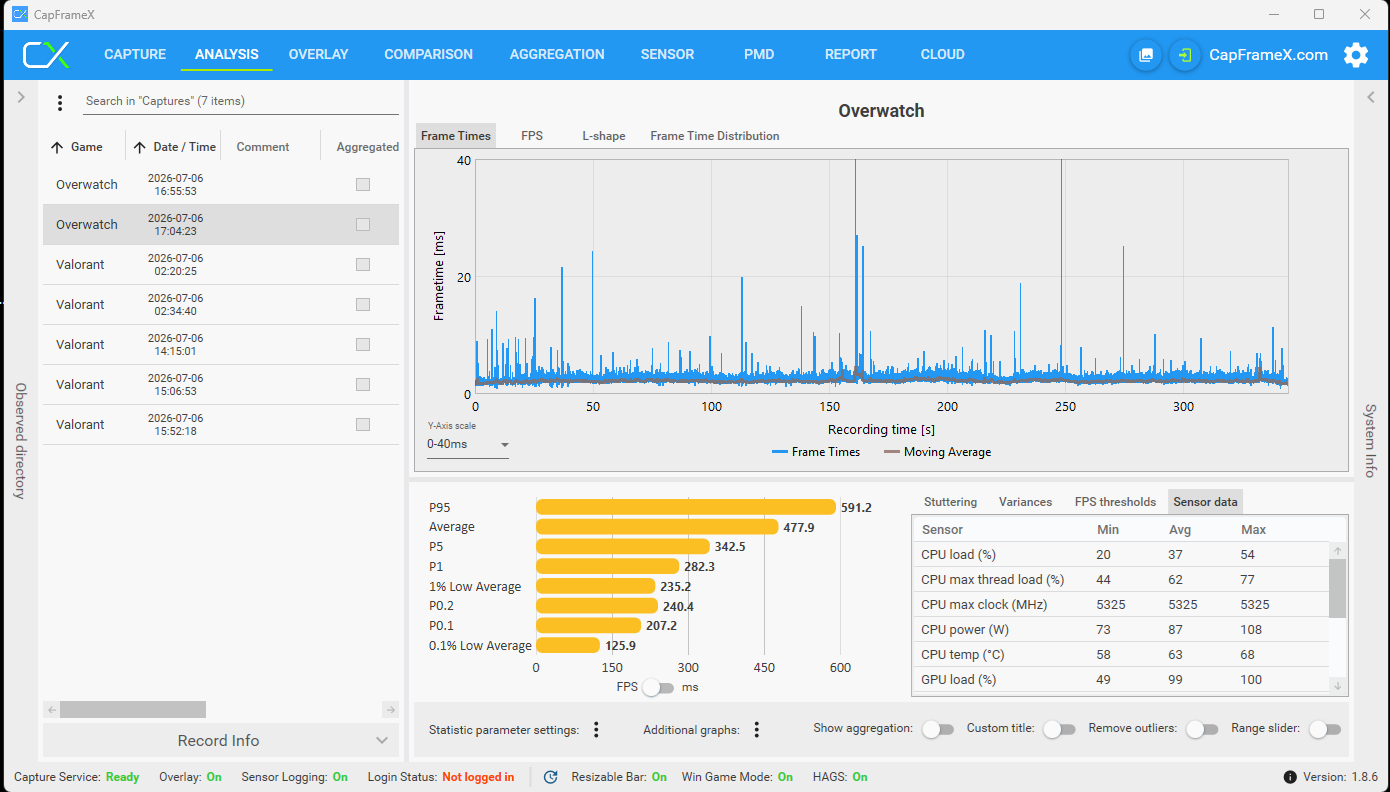The image size is (1390, 792).
Task: Click the refresh icon beside Resizable Bar
Action: tap(550, 777)
